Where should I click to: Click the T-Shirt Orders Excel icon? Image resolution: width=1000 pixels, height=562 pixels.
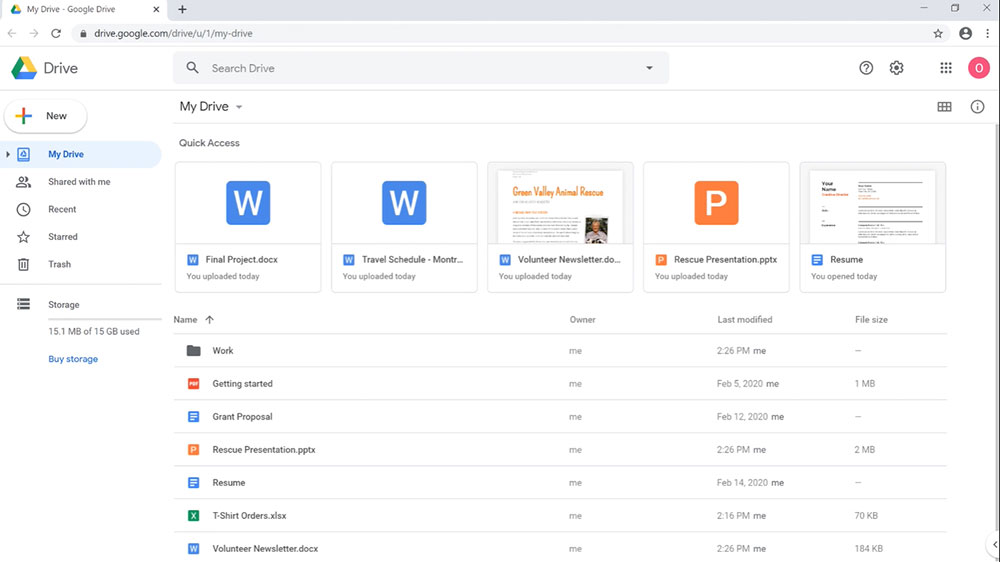tap(193, 515)
